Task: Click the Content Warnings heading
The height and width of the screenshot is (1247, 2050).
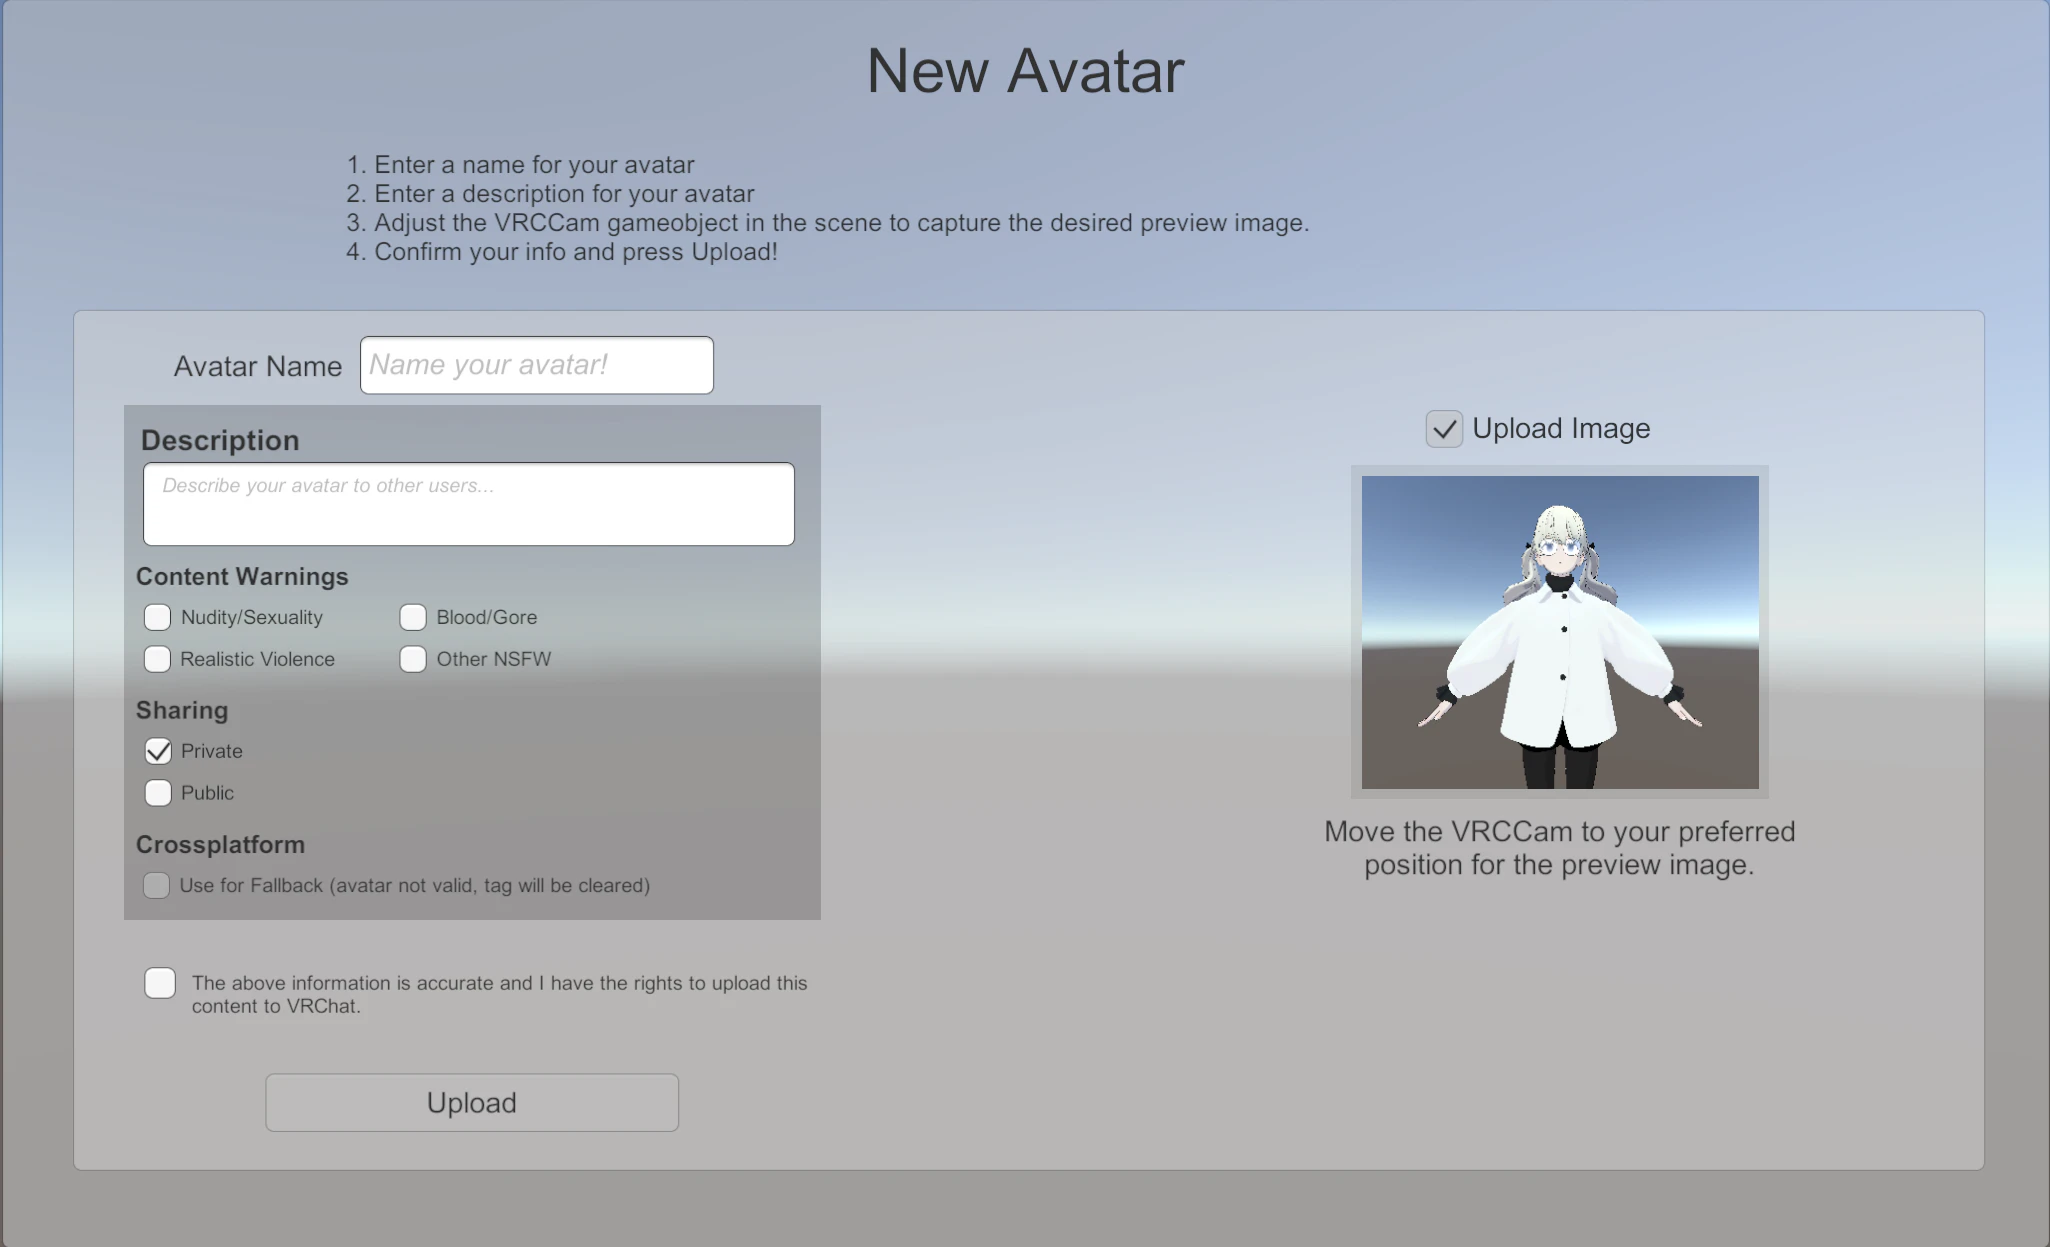Action: 242,577
